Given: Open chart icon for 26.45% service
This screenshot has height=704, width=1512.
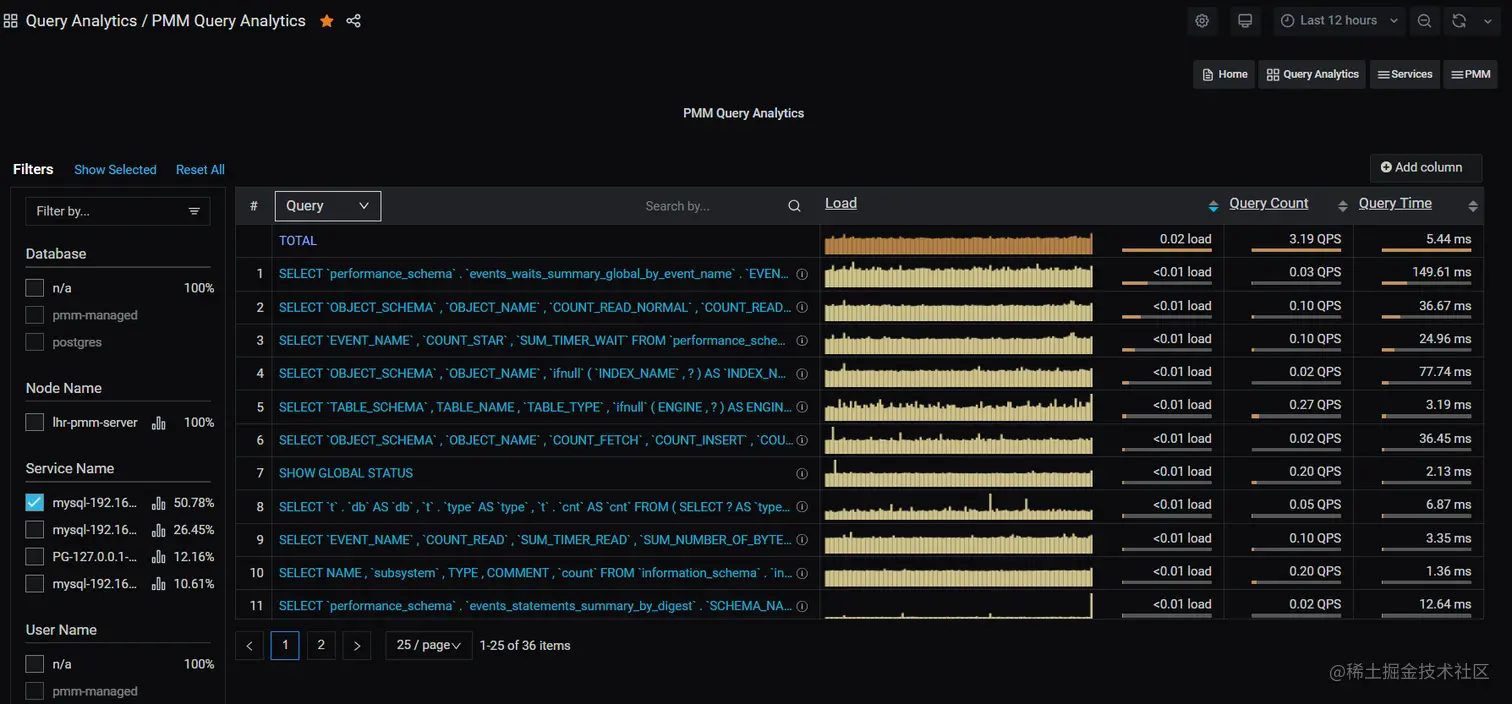Looking at the screenshot, I should [x=159, y=530].
